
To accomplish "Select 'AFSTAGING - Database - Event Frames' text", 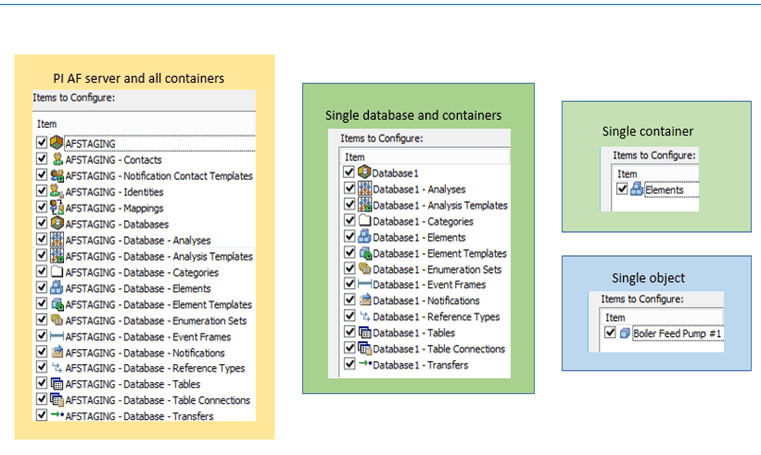I will point(148,337).
